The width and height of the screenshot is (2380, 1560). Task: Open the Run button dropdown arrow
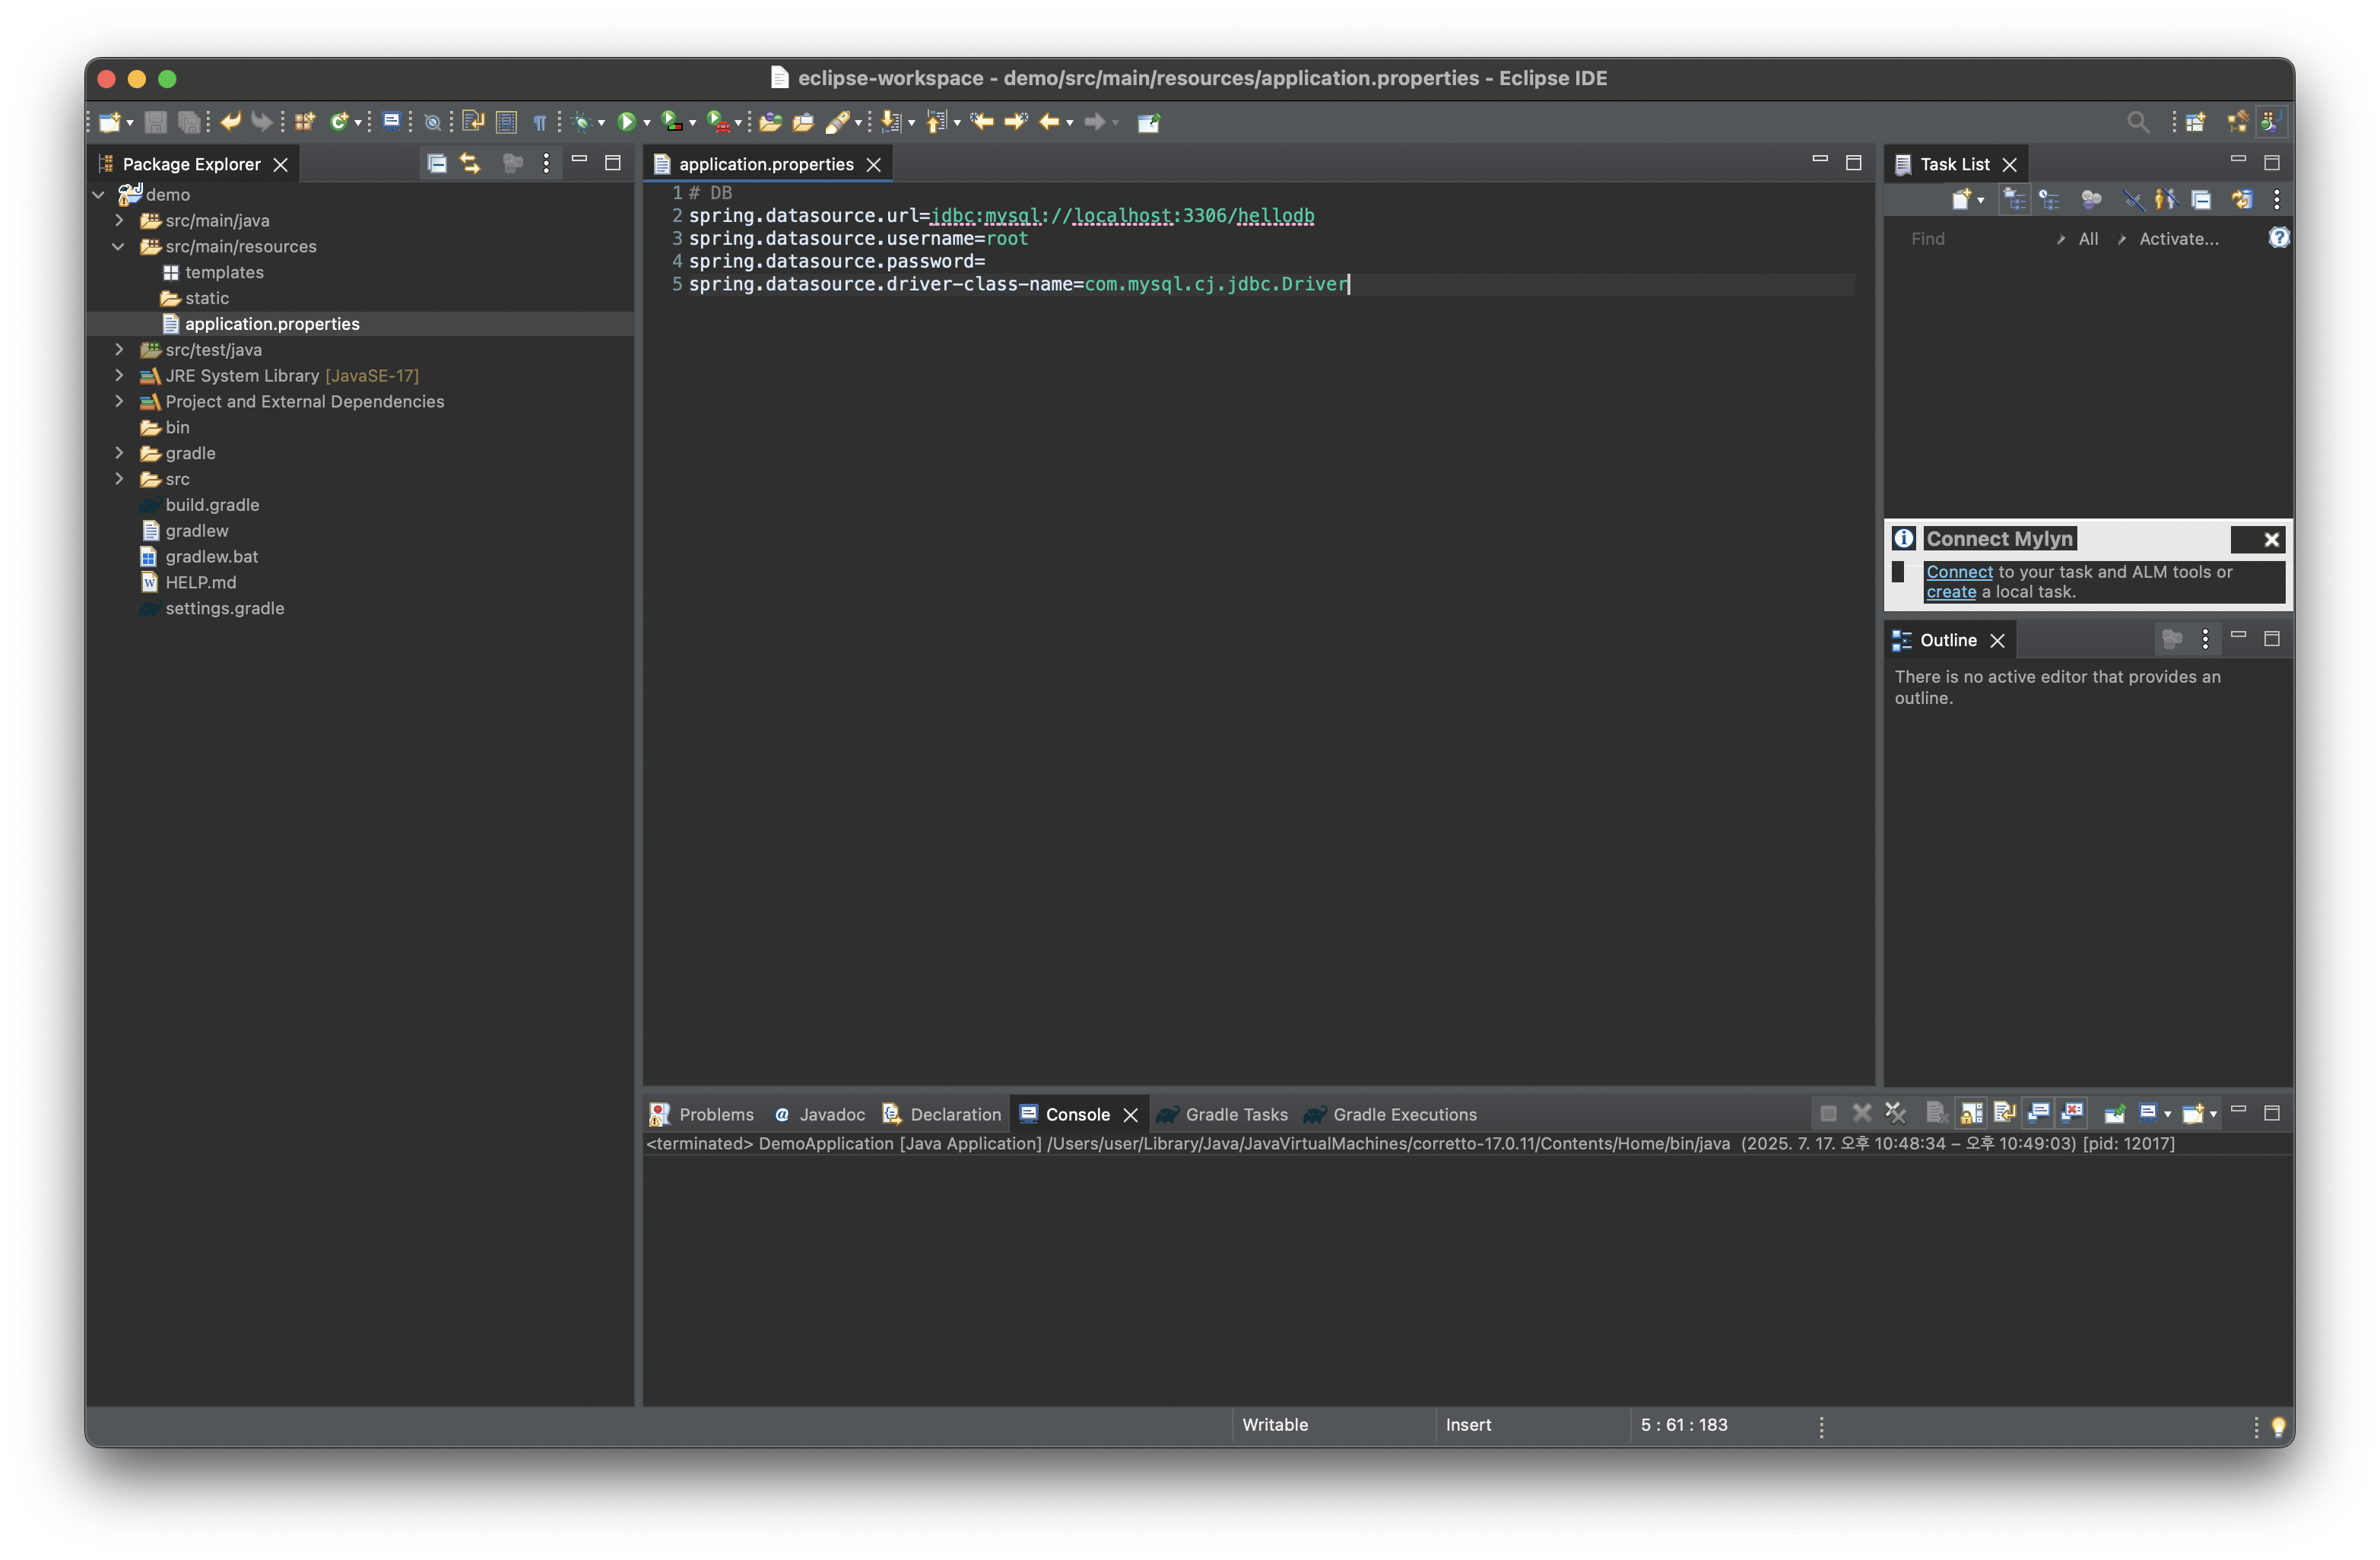pyautogui.click(x=647, y=123)
